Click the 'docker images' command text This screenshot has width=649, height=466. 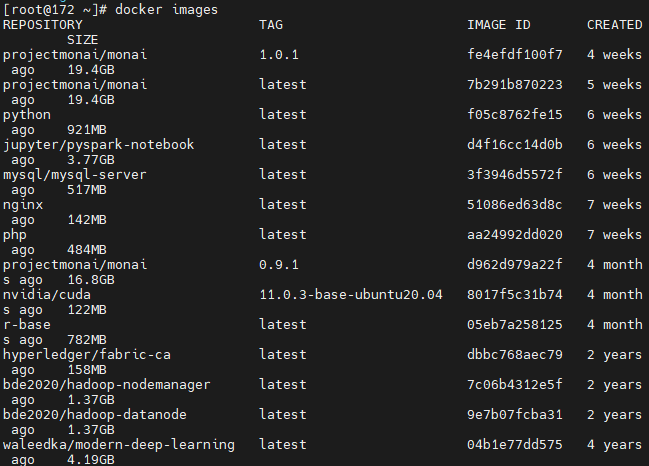(166, 10)
